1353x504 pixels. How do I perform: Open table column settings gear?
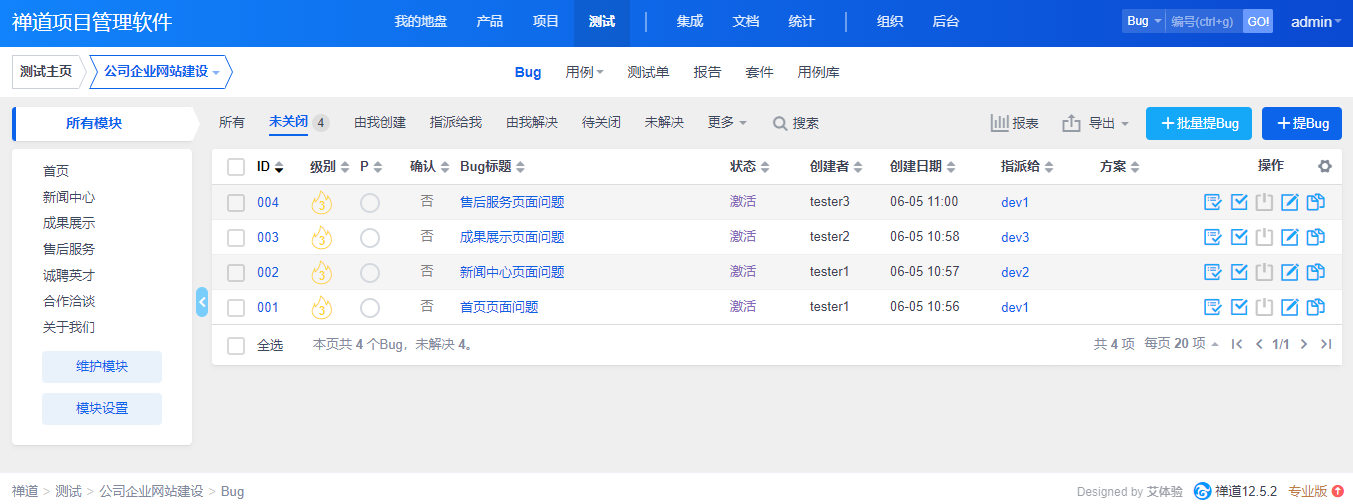pos(1325,166)
